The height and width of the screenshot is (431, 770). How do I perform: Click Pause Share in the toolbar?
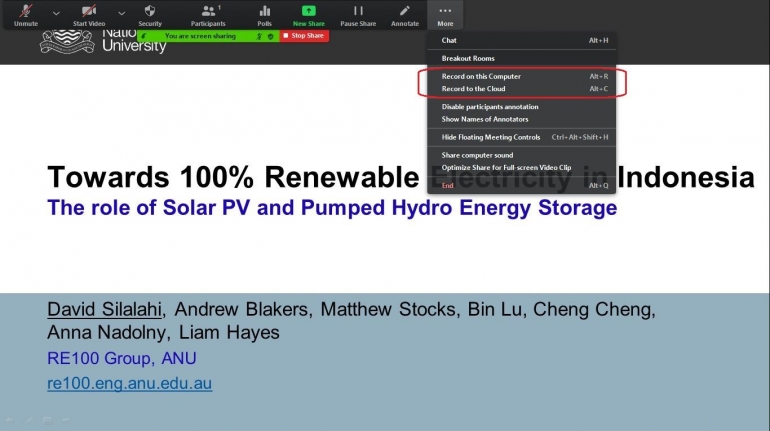(x=357, y=11)
